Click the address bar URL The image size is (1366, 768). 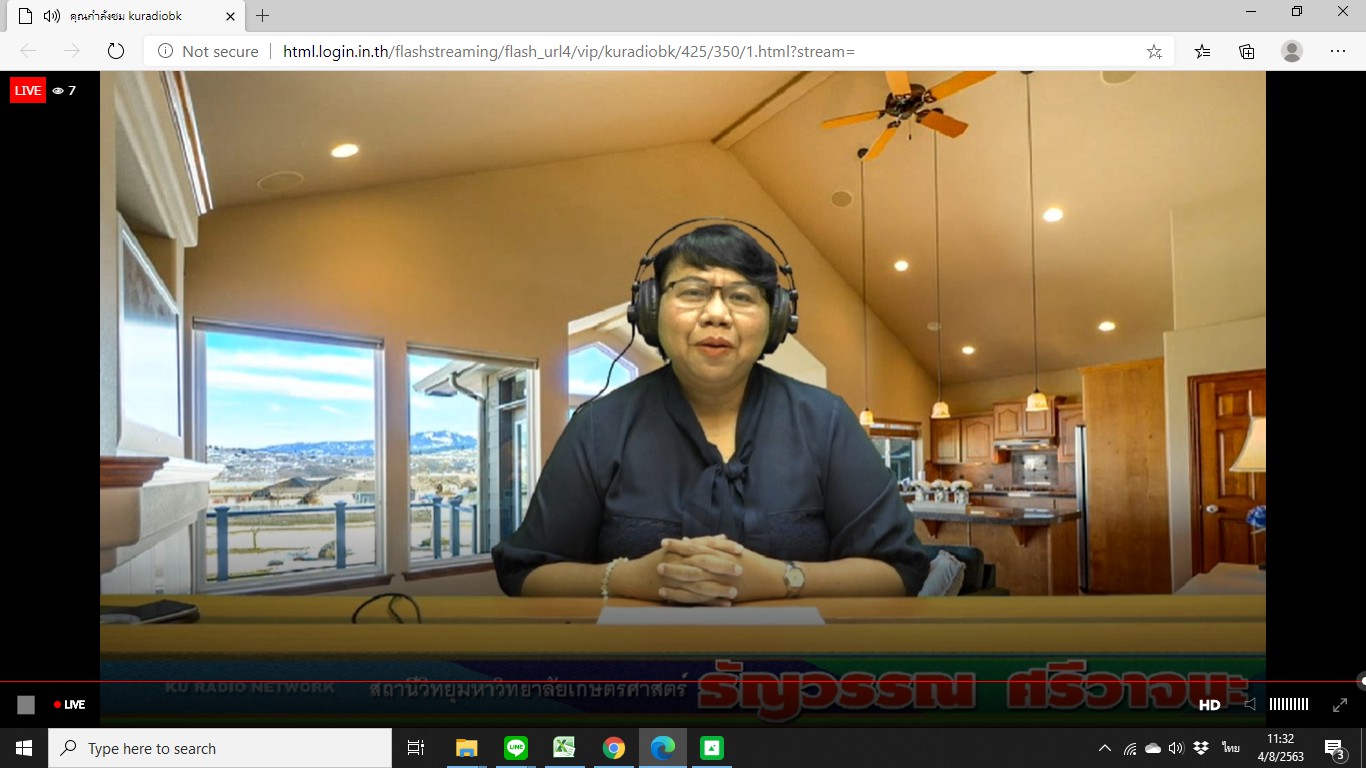(x=568, y=51)
